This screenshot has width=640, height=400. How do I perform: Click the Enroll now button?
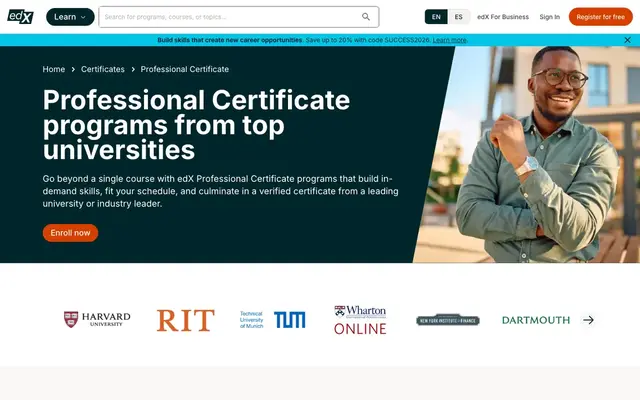point(70,233)
